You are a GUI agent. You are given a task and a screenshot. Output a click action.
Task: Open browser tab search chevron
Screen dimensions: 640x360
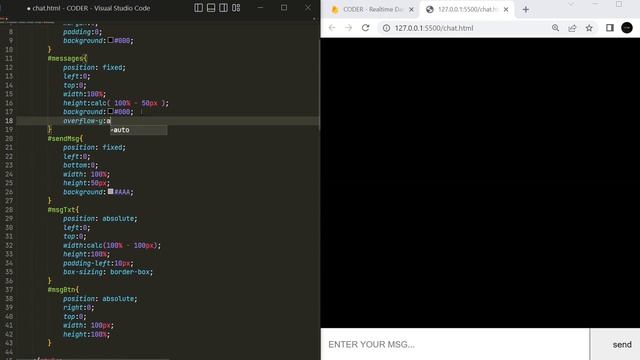pyautogui.click(x=571, y=4)
